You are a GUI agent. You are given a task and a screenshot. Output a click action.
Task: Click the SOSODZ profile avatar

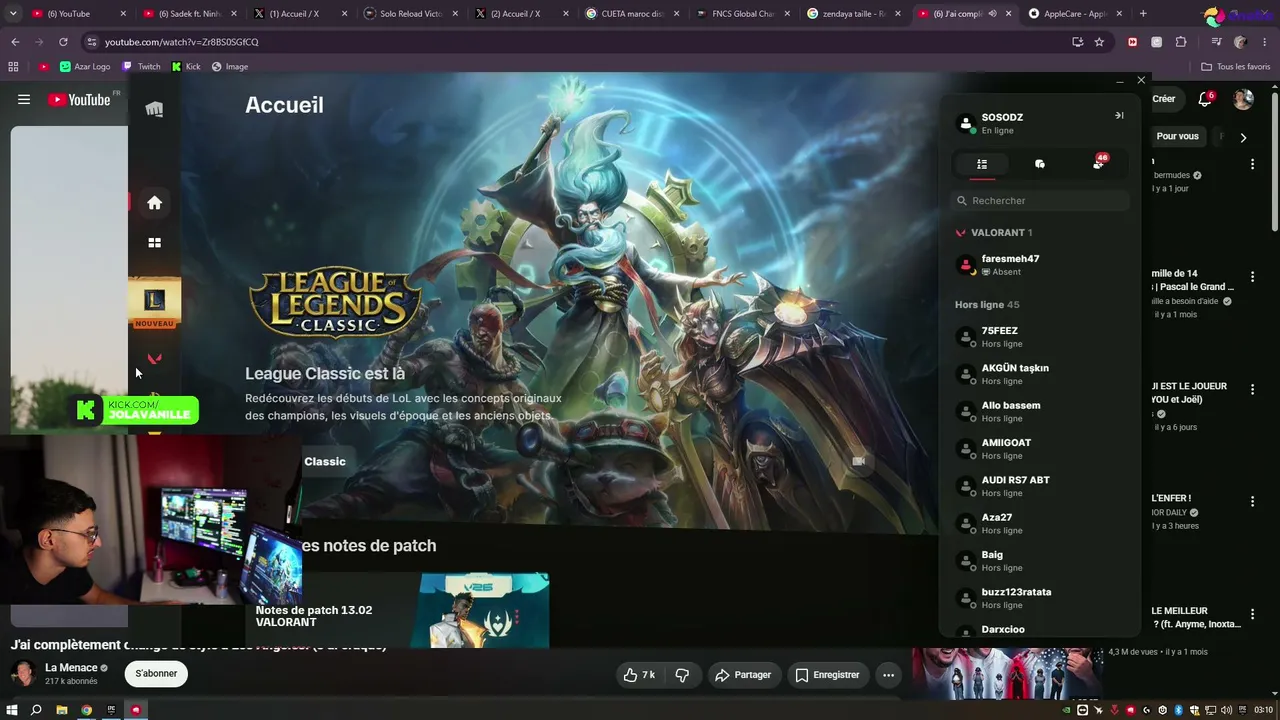click(x=966, y=124)
